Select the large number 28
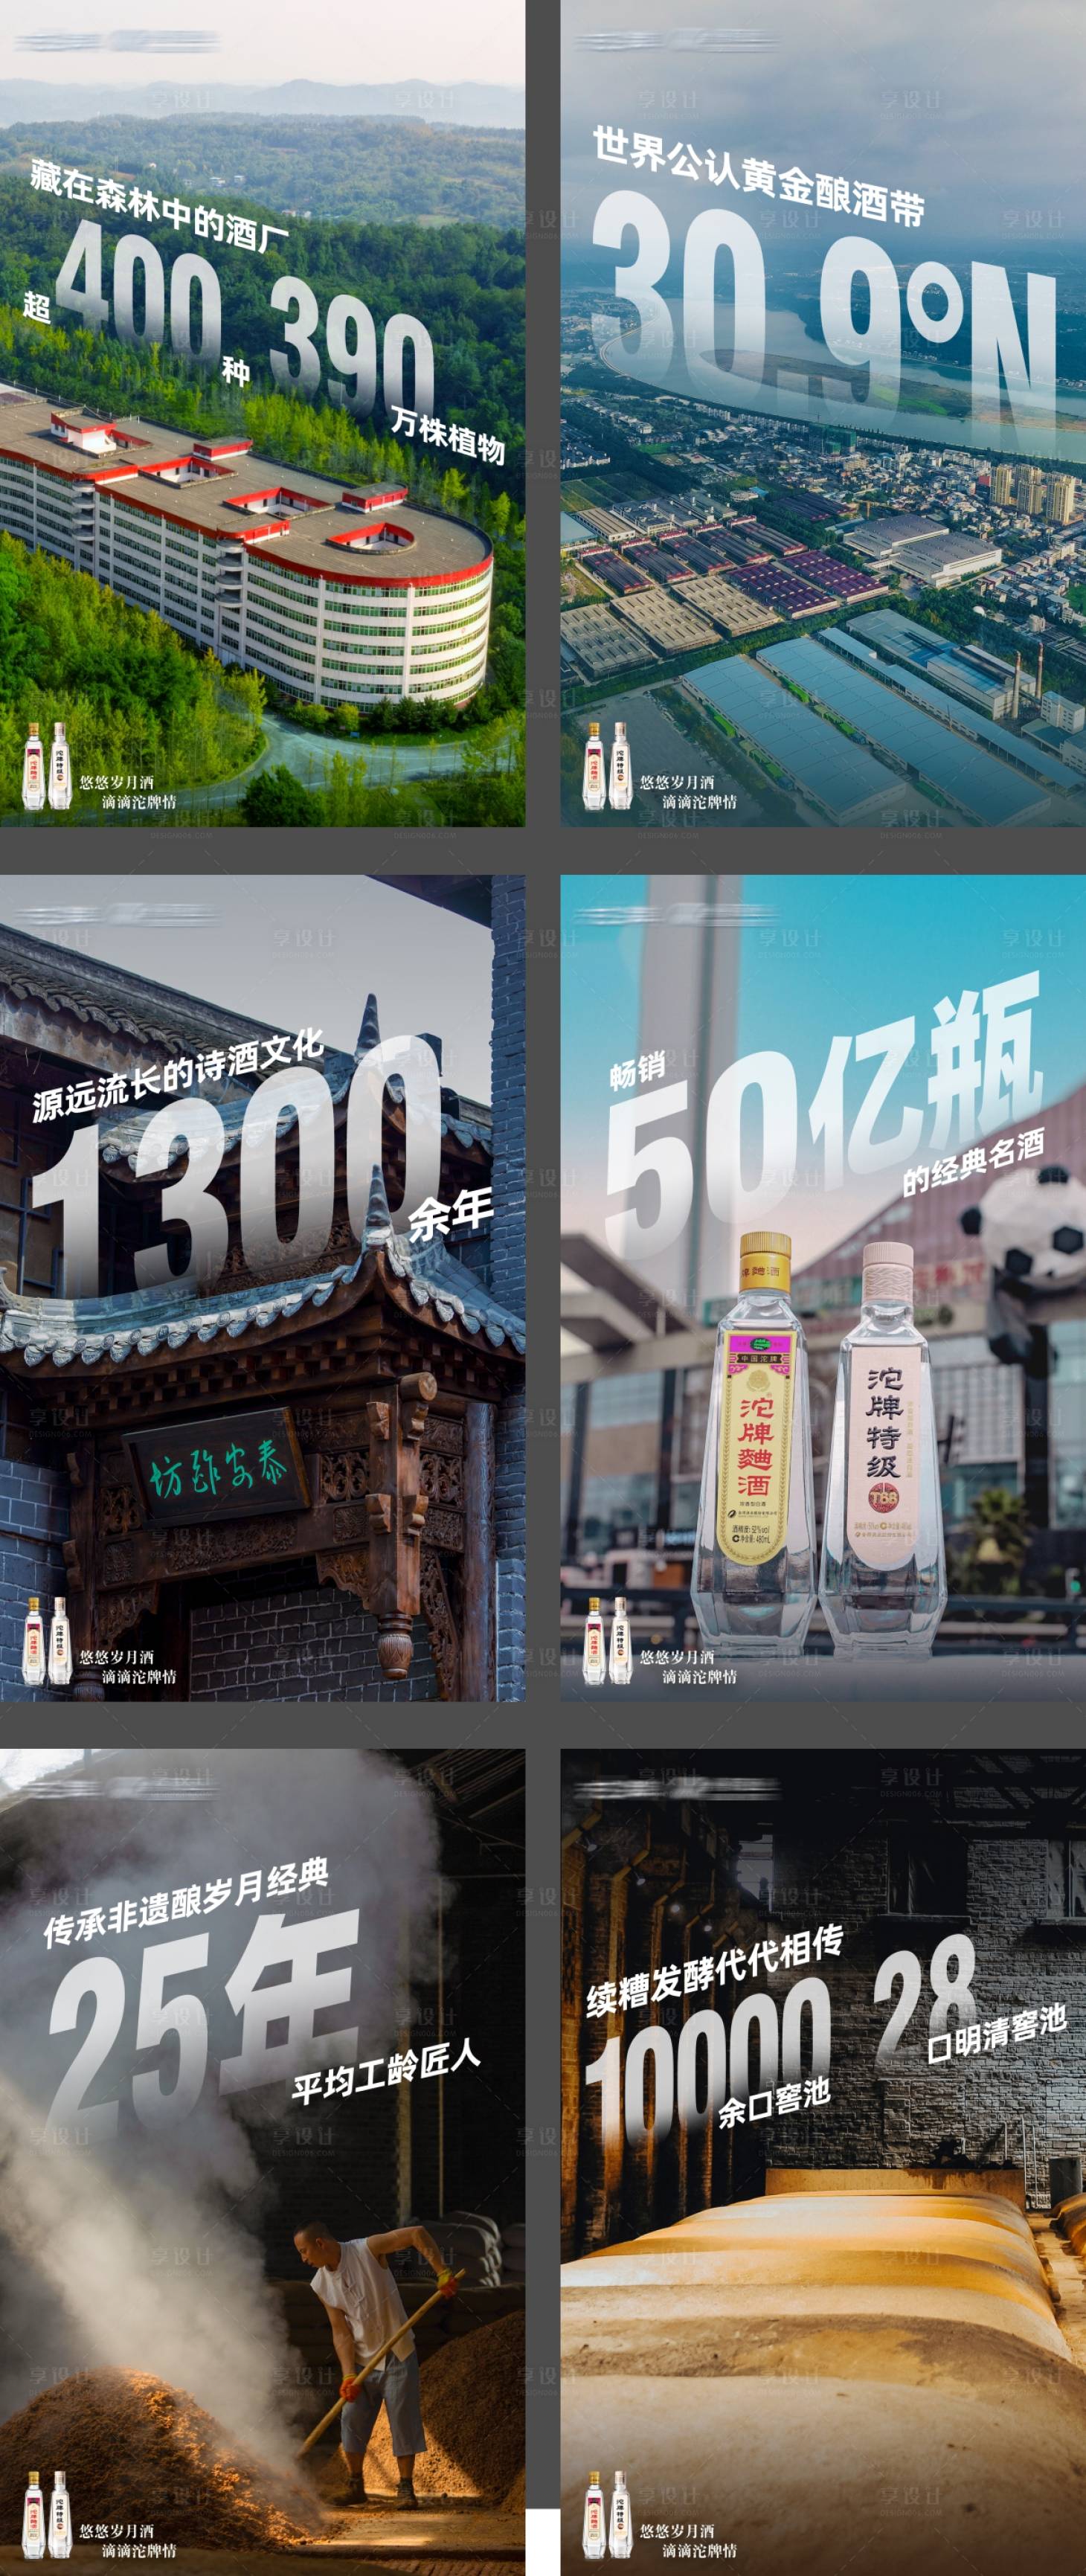Image resolution: width=1086 pixels, height=2576 pixels. [x=925, y=1999]
